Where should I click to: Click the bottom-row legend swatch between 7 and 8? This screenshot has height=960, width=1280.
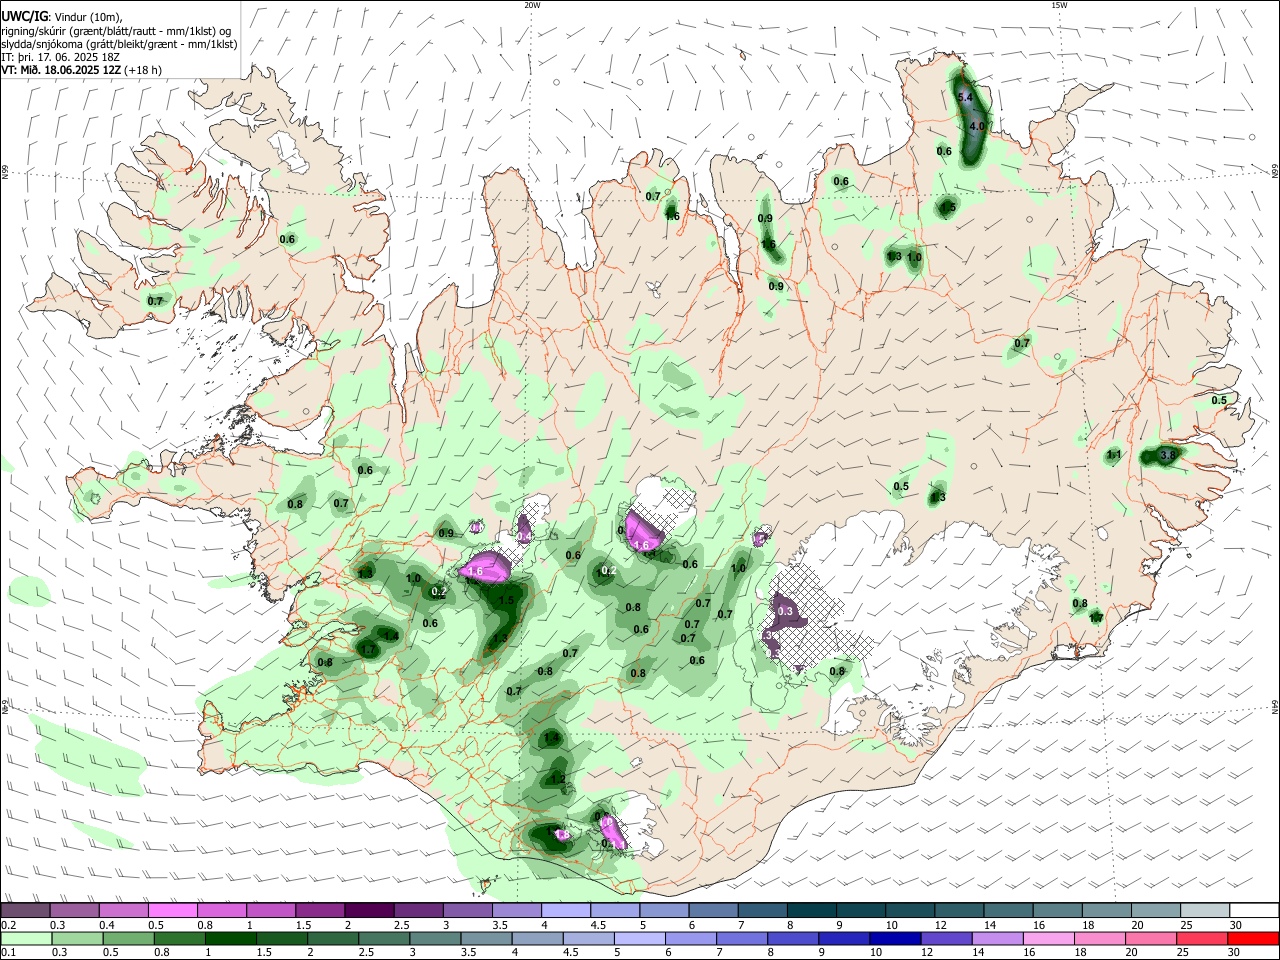click(740, 938)
